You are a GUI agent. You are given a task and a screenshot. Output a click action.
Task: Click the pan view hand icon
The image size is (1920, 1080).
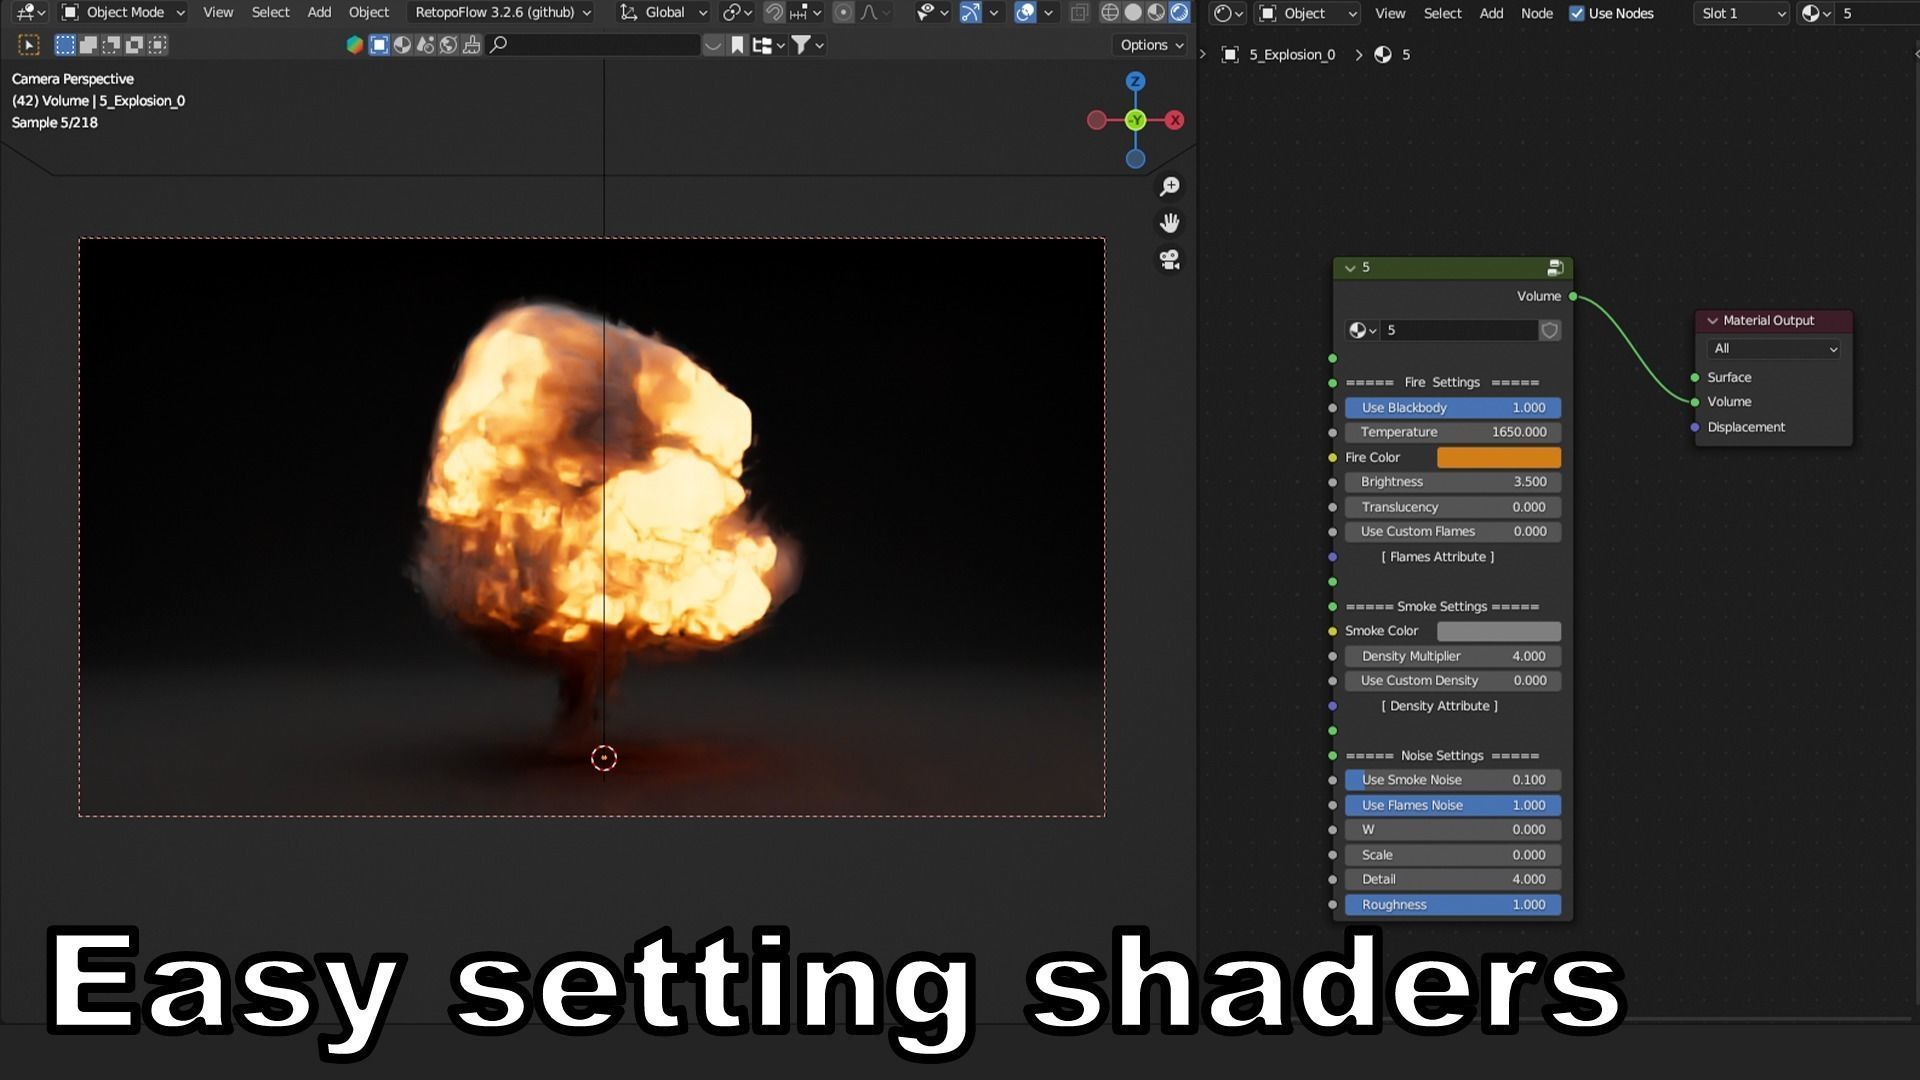1169,223
